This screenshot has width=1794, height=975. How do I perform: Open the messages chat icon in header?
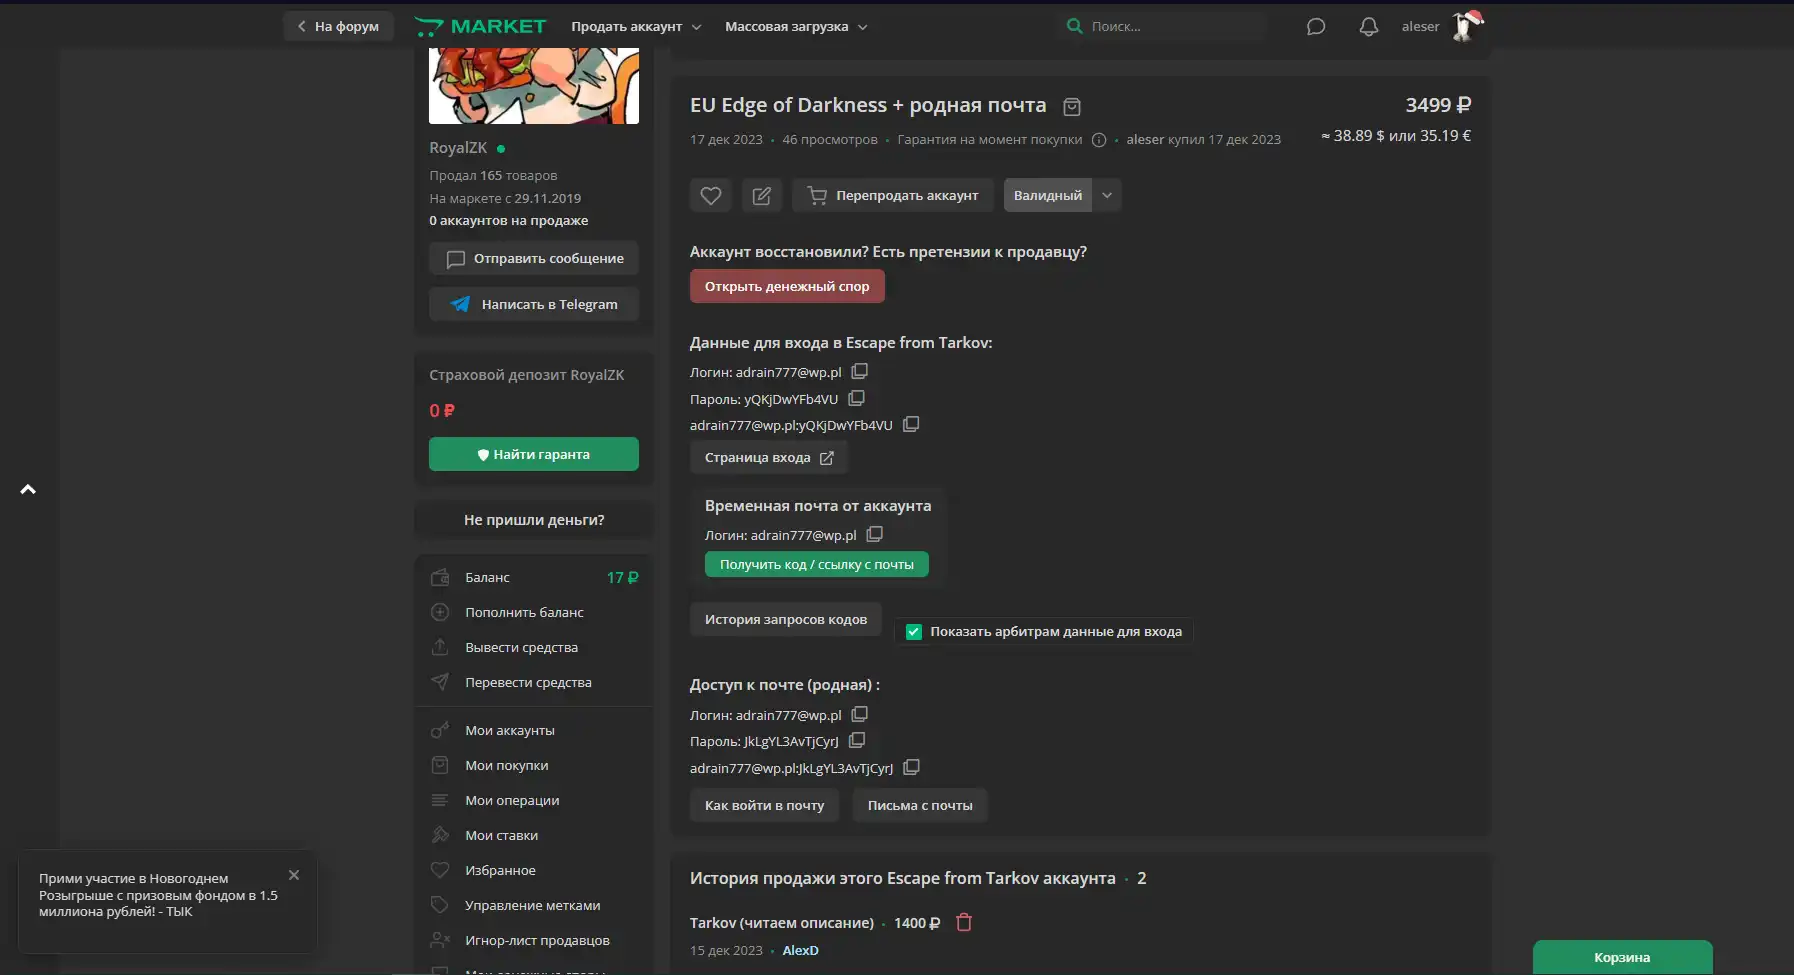pos(1316,27)
